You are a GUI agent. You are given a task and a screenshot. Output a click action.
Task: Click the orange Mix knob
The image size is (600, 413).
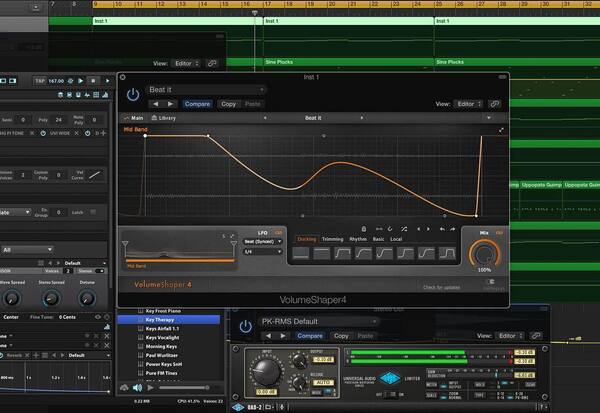click(x=484, y=253)
